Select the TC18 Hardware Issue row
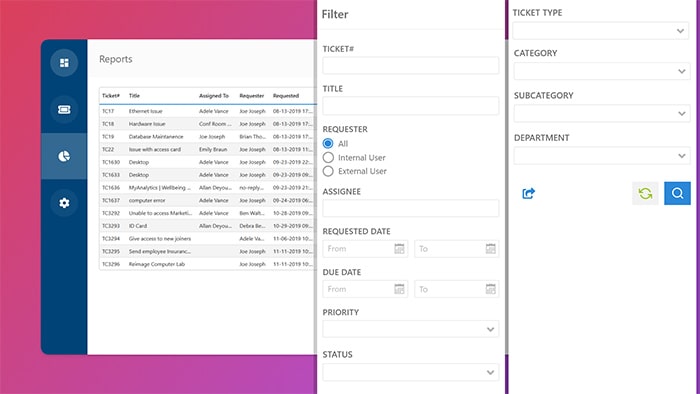The width and height of the screenshot is (700, 394). [x=208, y=124]
